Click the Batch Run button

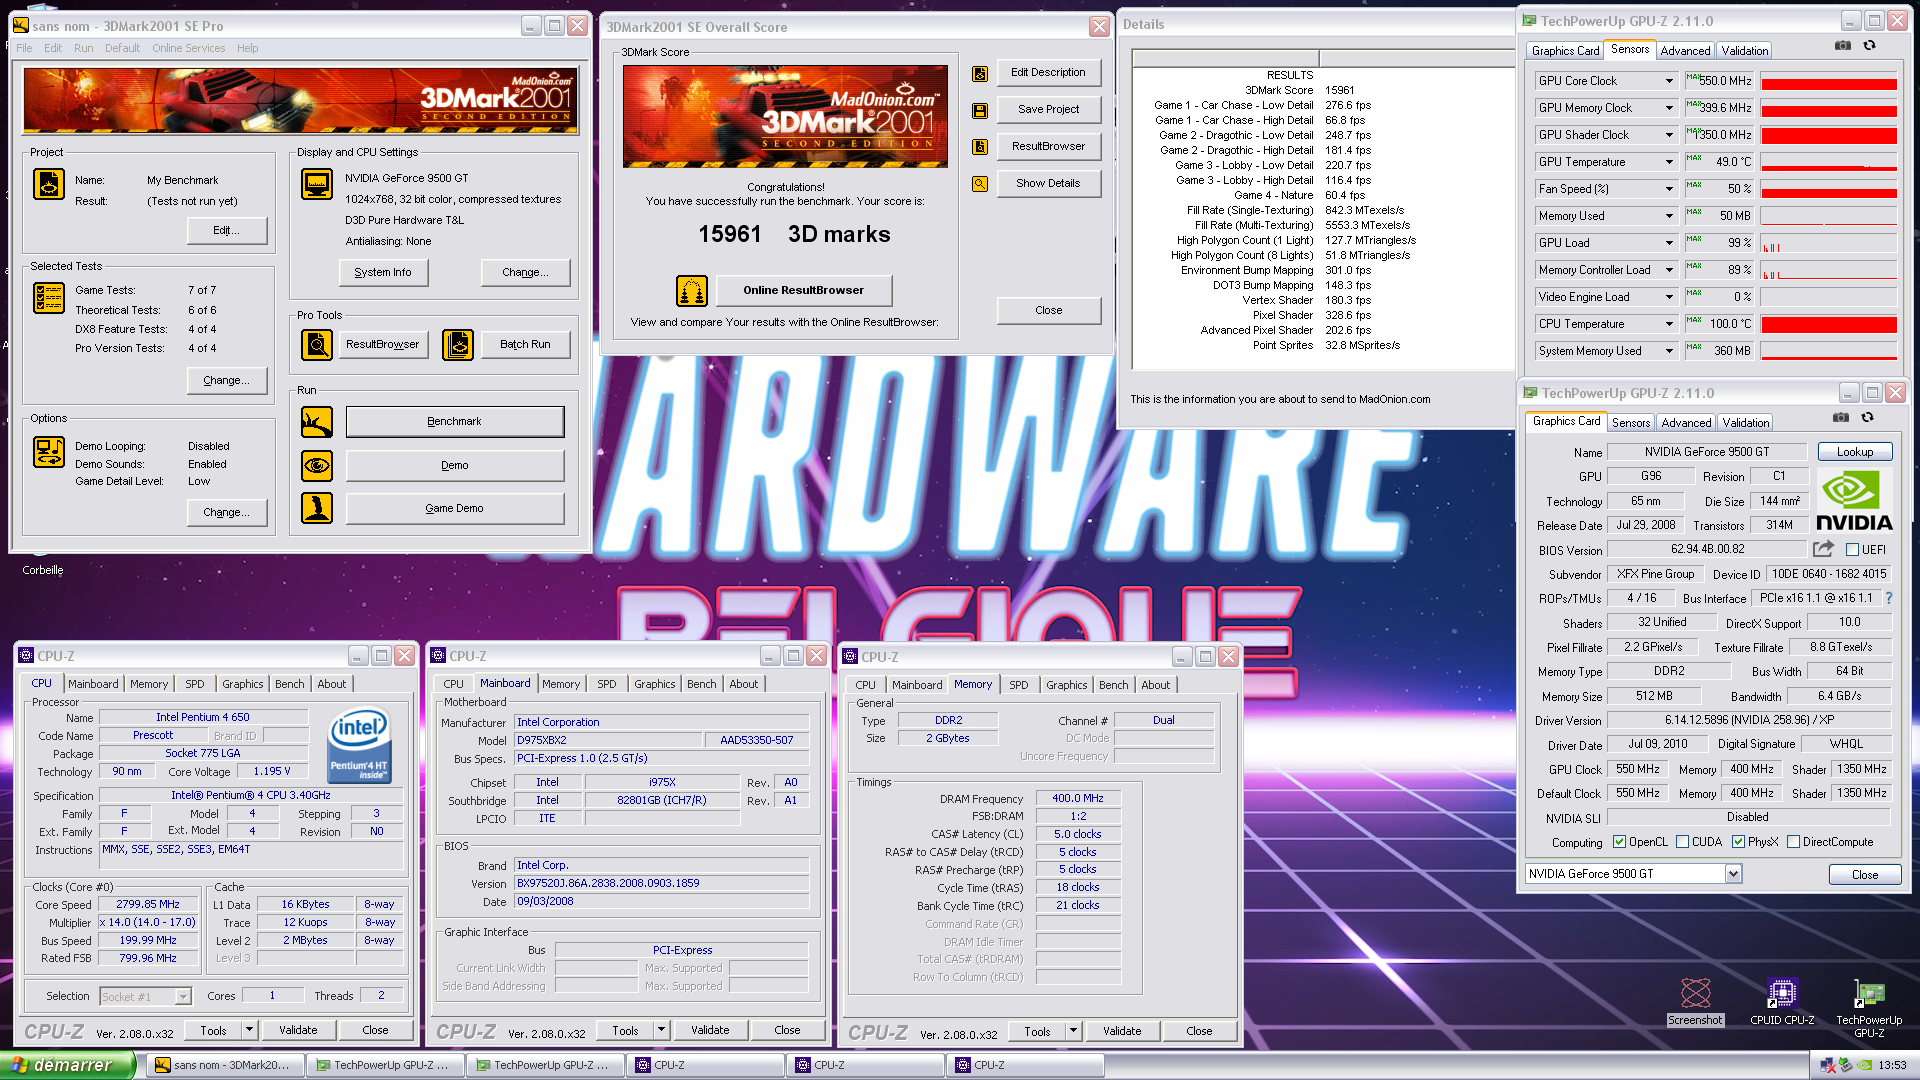526,345
